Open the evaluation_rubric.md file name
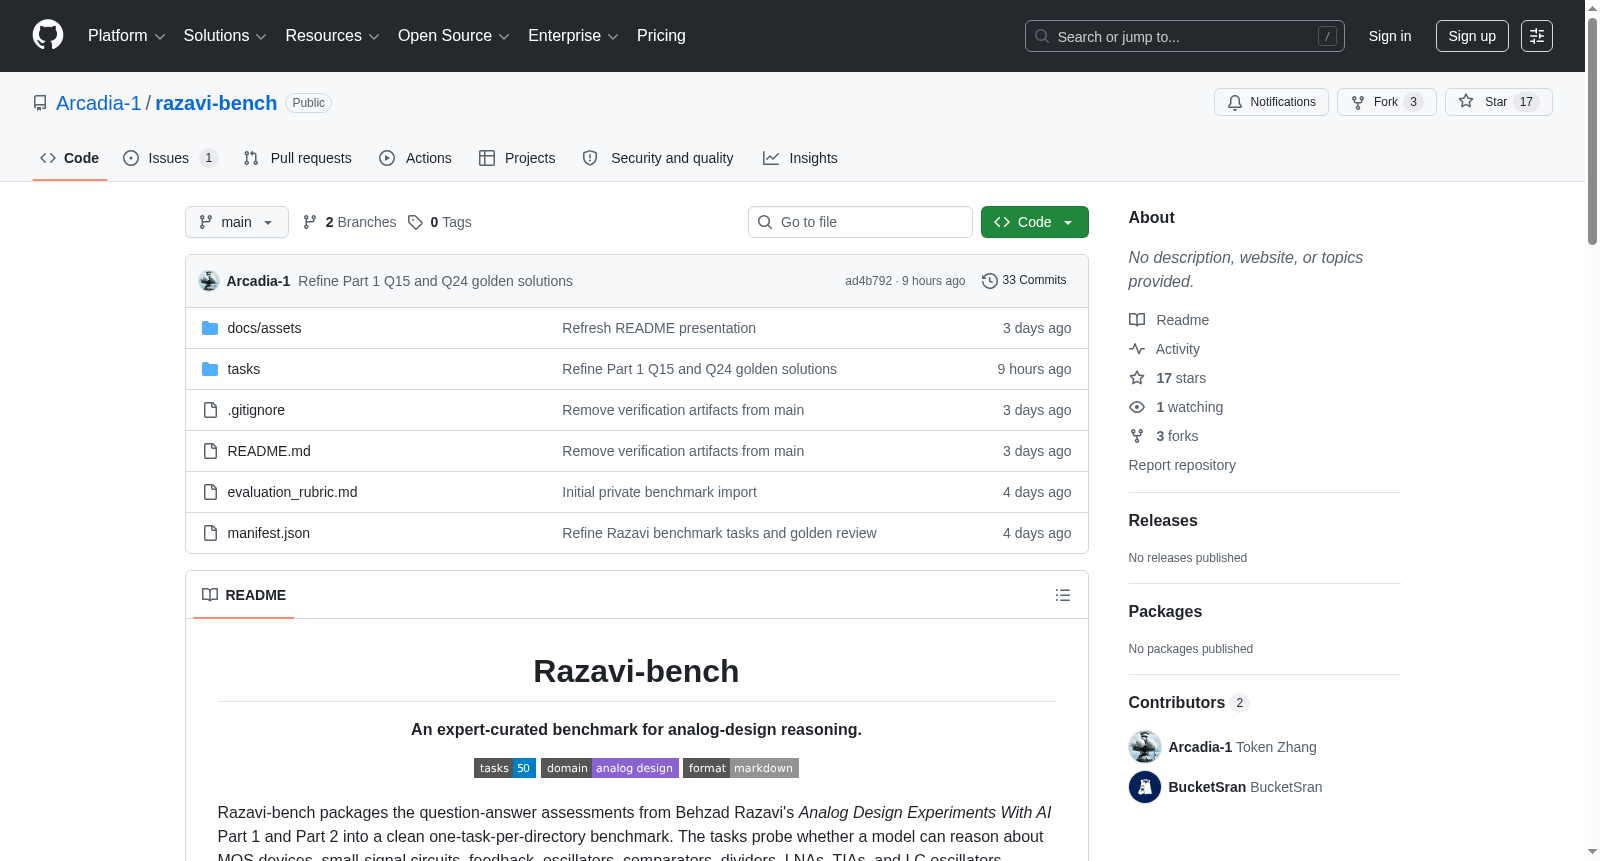This screenshot has height=861, width=1600. coord(292,492)
